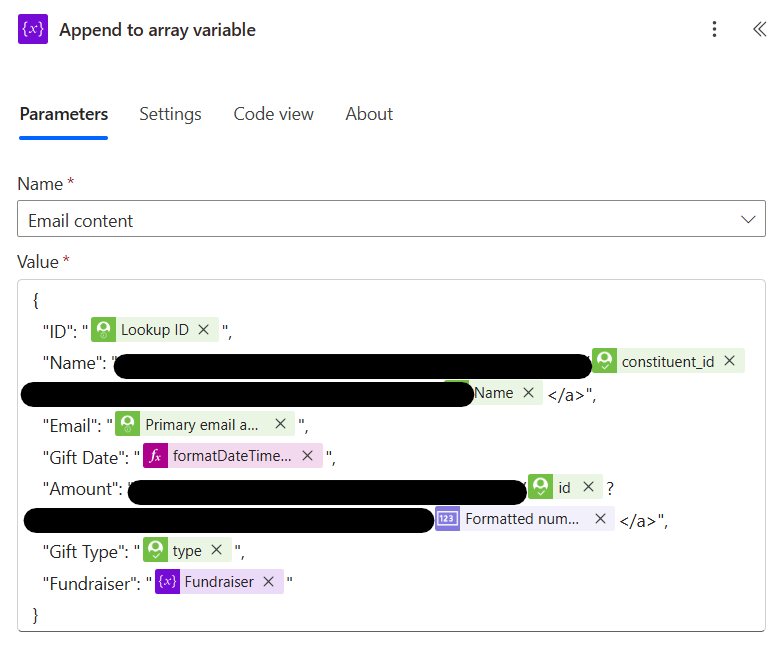
Task: Remove the Lookup ID token
Action: [204, 329]
